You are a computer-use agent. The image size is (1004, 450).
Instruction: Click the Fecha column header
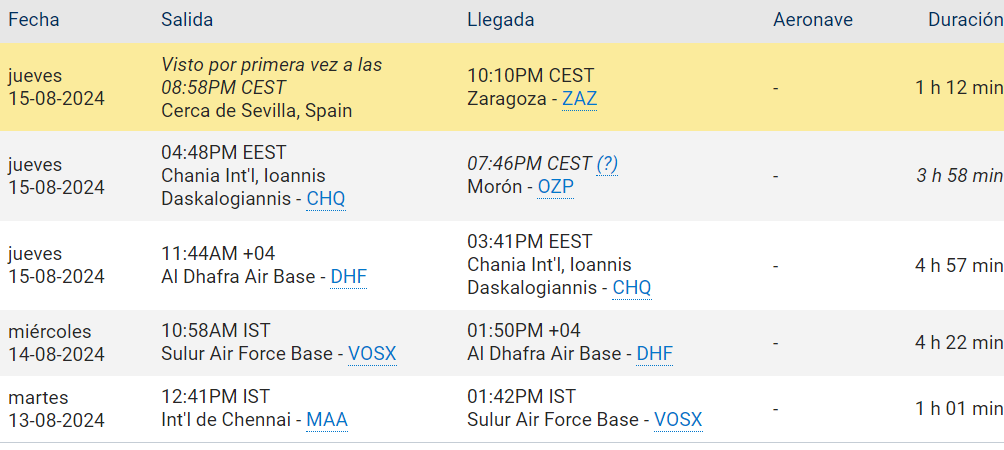click(34, 20)
